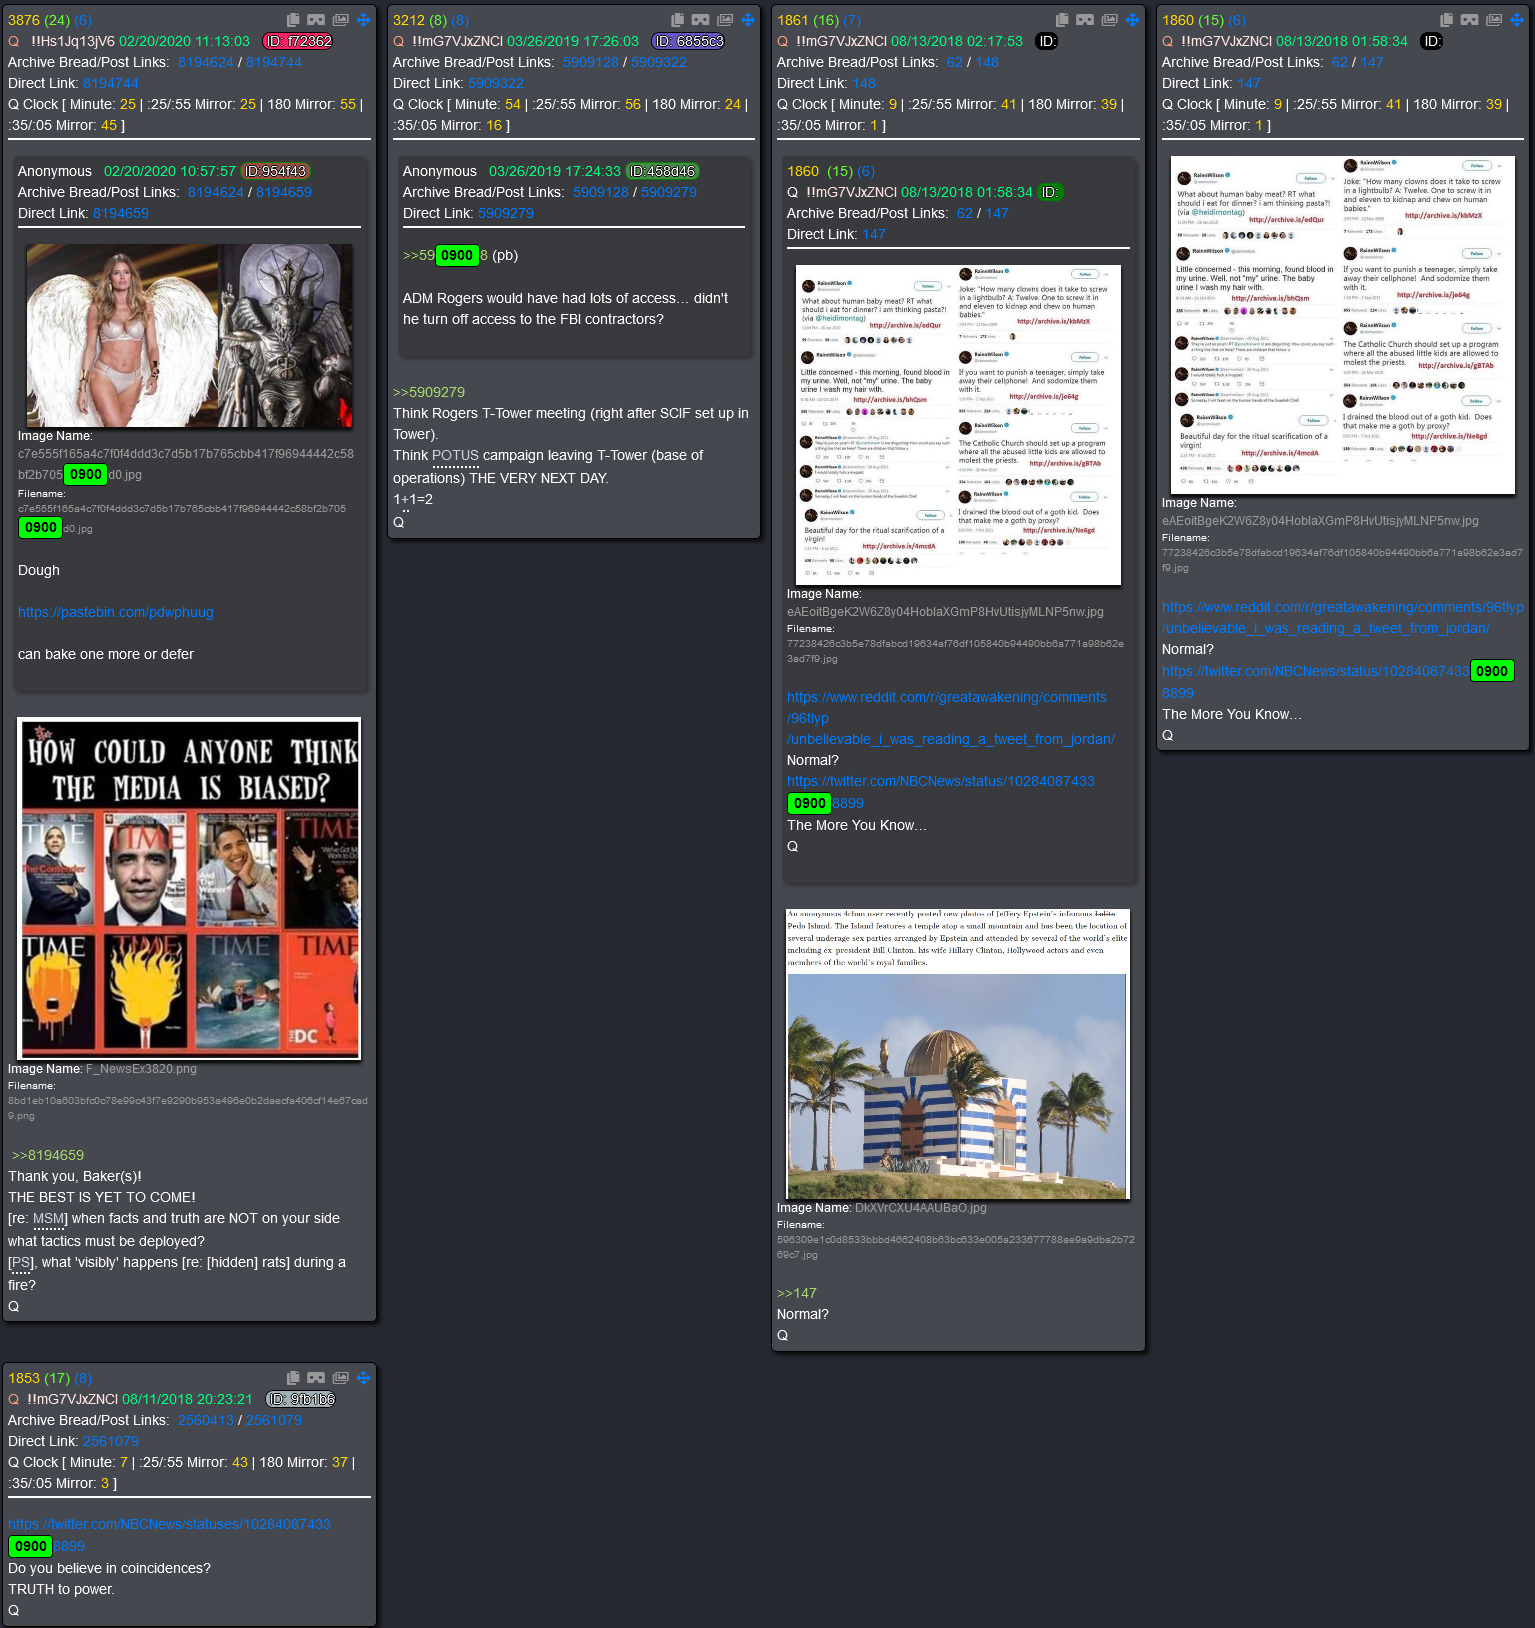
Task: Open archive bread link 2560413 in post 1853
Action: pos(206,1420)
